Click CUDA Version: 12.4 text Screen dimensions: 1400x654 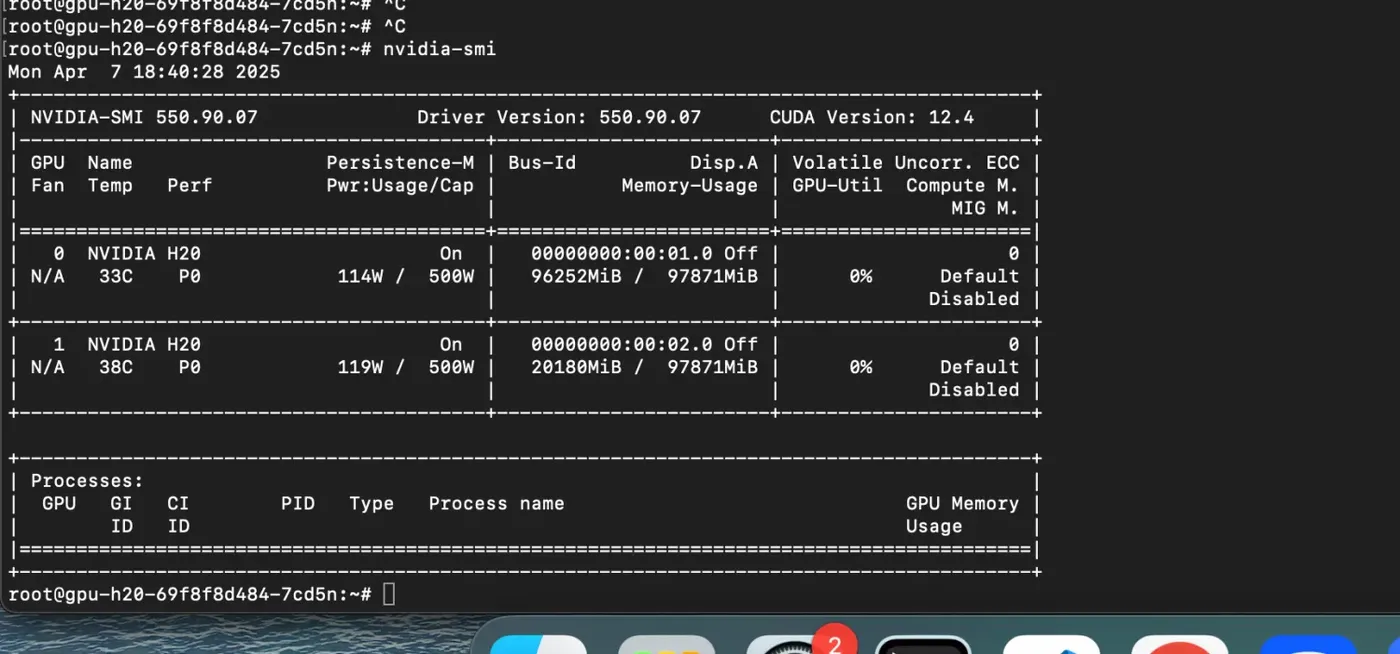click(871, 117)
